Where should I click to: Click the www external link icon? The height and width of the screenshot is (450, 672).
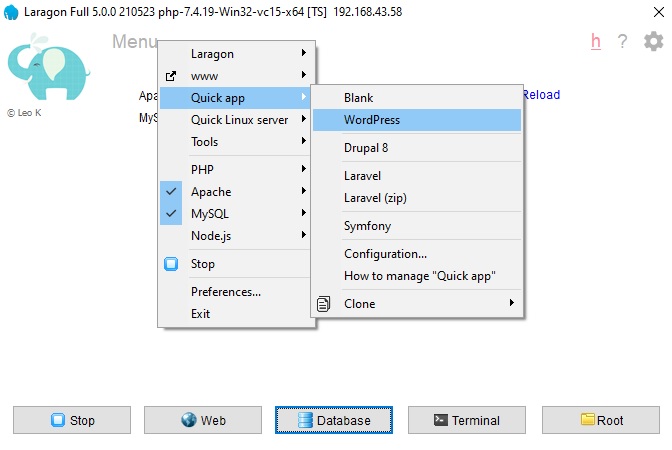[x=171, y=76]
